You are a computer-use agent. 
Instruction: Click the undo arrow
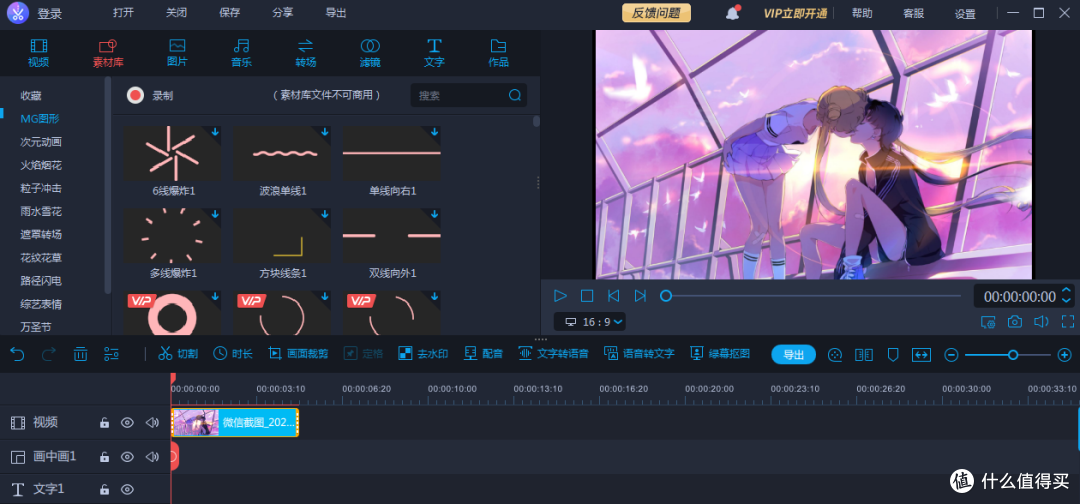coord(17,354)
